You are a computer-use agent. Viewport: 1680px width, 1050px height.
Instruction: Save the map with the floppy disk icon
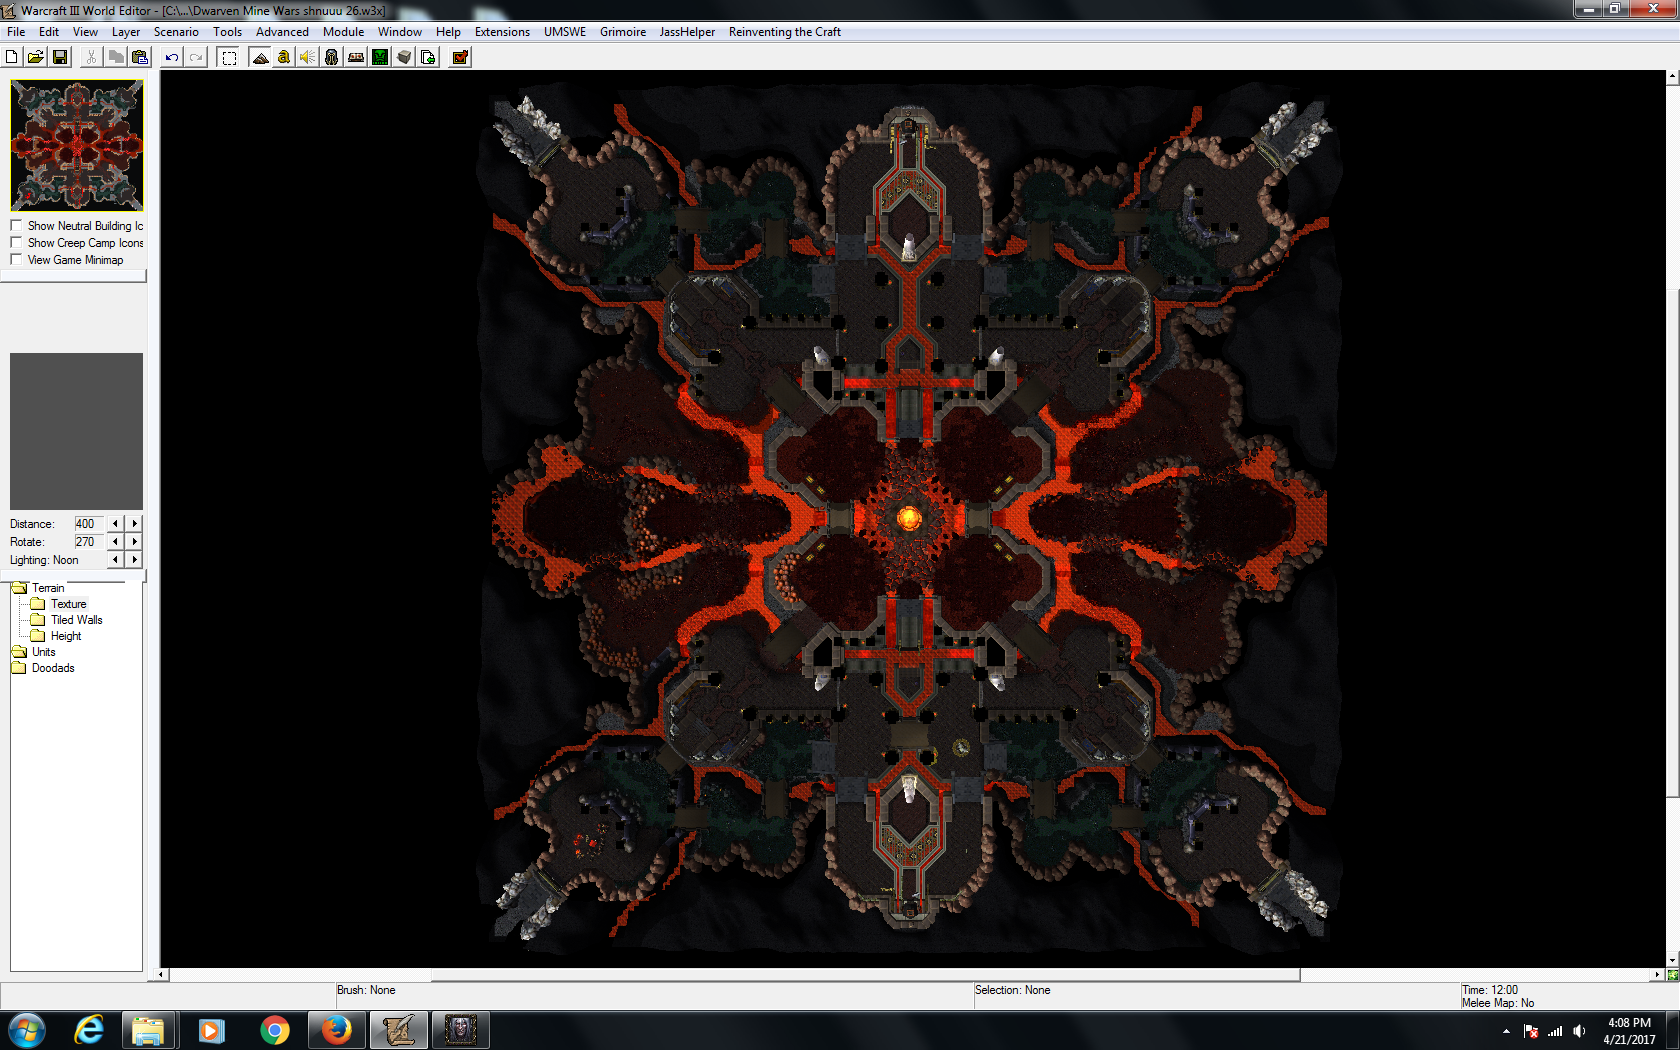coord(60,57)
